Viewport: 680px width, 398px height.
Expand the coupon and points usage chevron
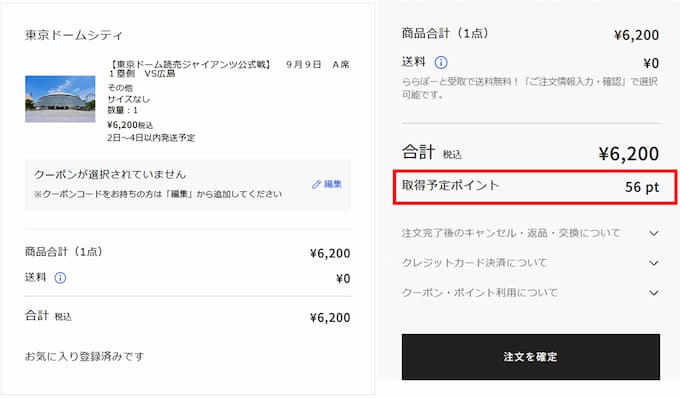pos(654,293)
